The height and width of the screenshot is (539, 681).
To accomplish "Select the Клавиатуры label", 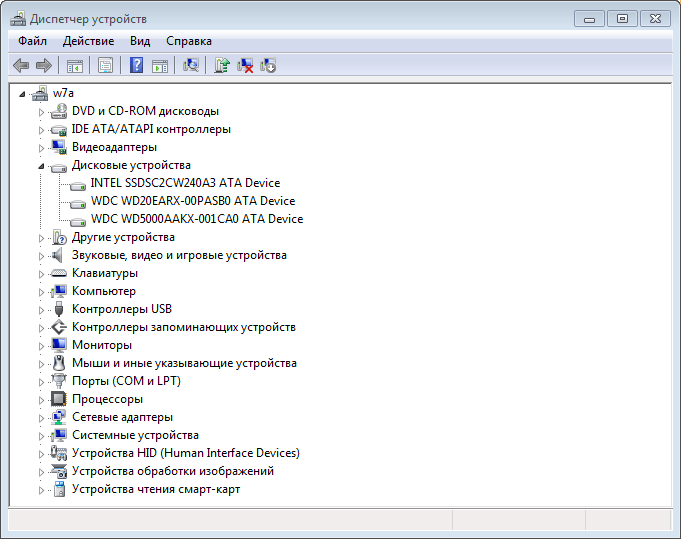I will (105, 273).
